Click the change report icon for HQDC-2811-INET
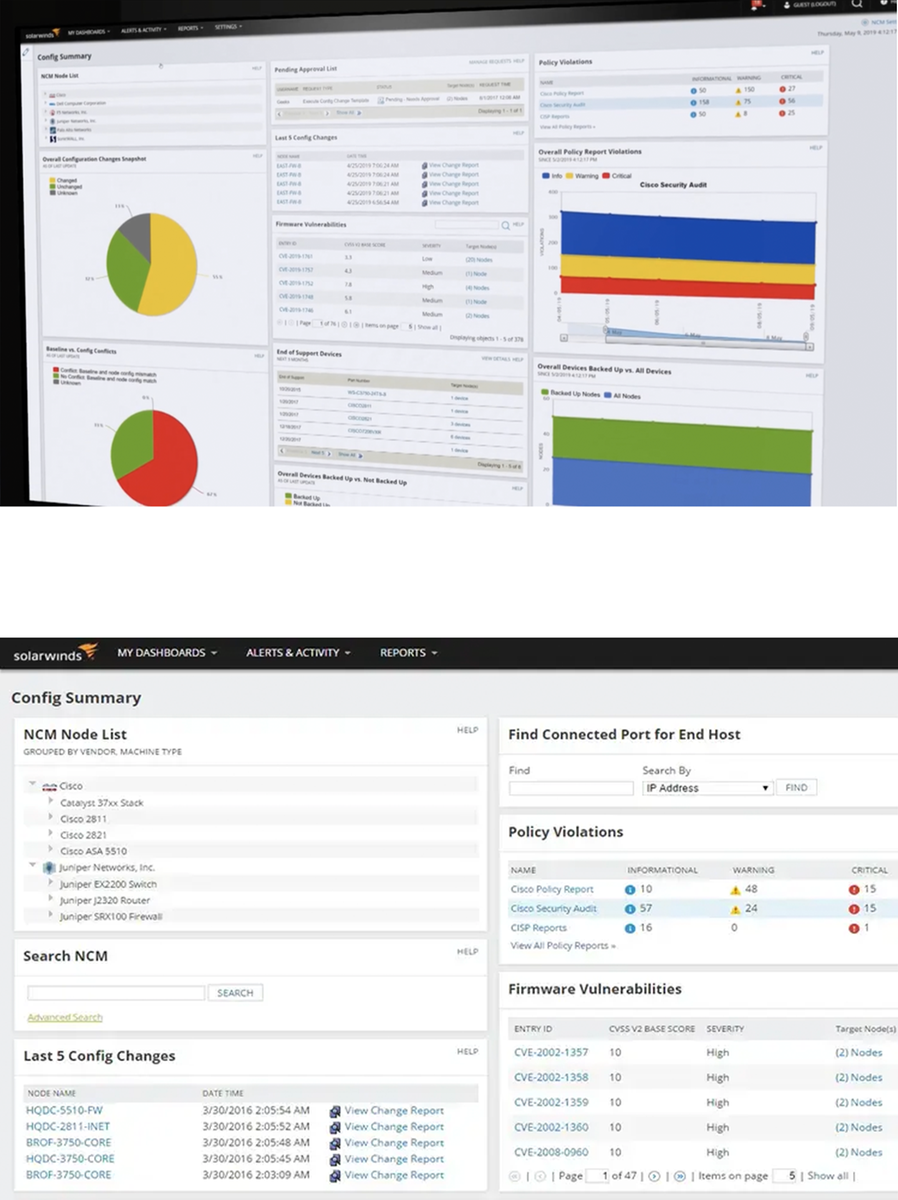This screenshot has height=1200, width=898. coord(336,1126)
